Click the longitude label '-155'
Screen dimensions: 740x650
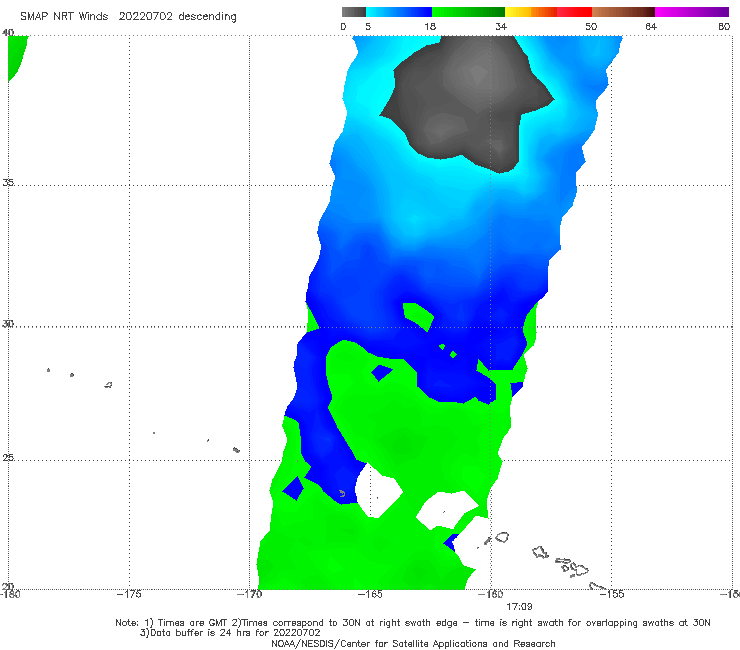tap(612, 594)
